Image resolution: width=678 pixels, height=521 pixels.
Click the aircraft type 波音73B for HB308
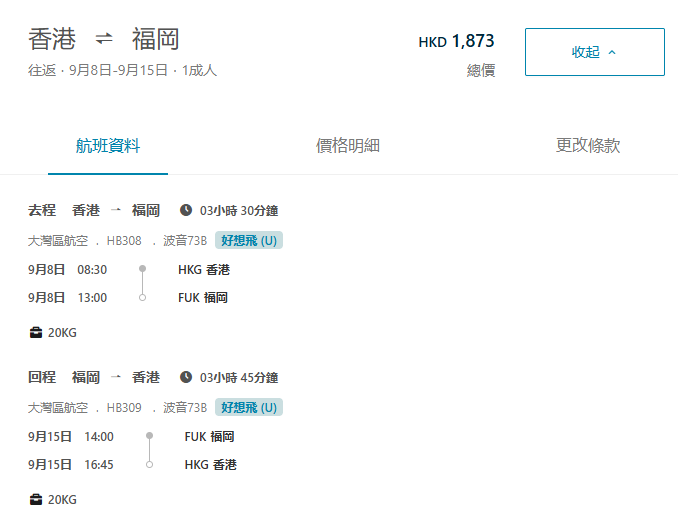pyautogui.click(x=185, y=241)
